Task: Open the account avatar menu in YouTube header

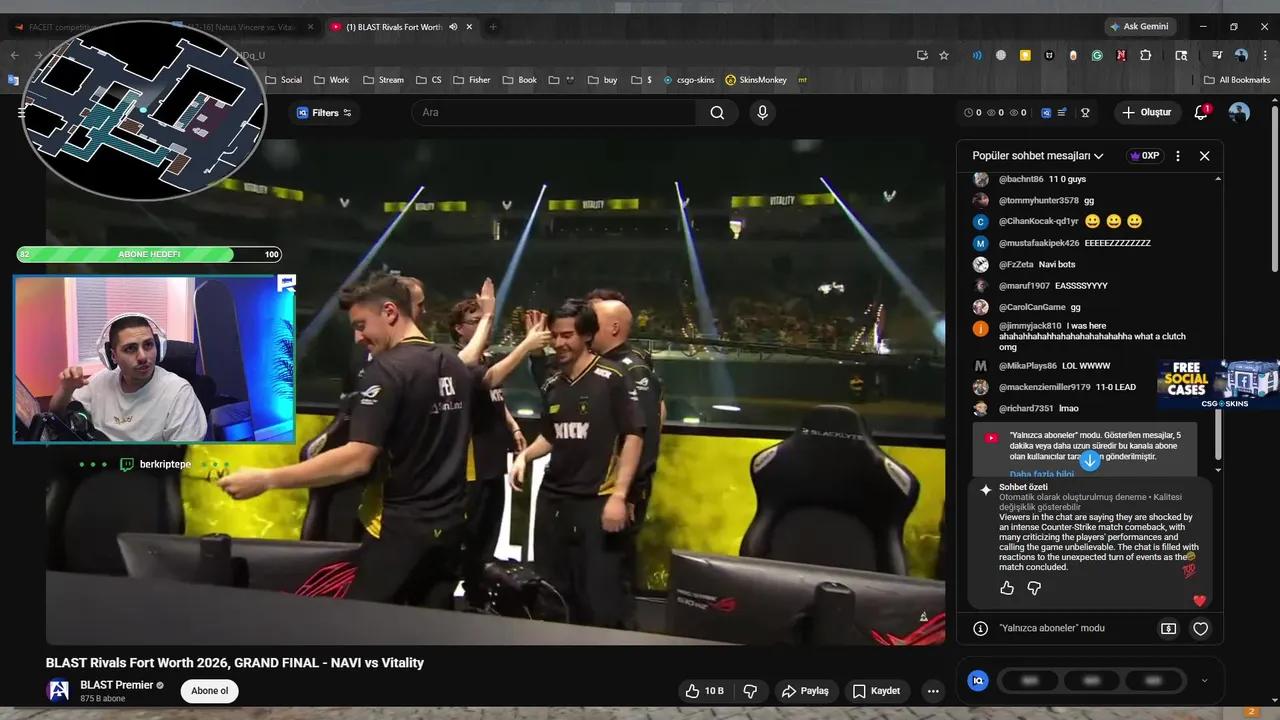Action: click(x=1239, y=113)
